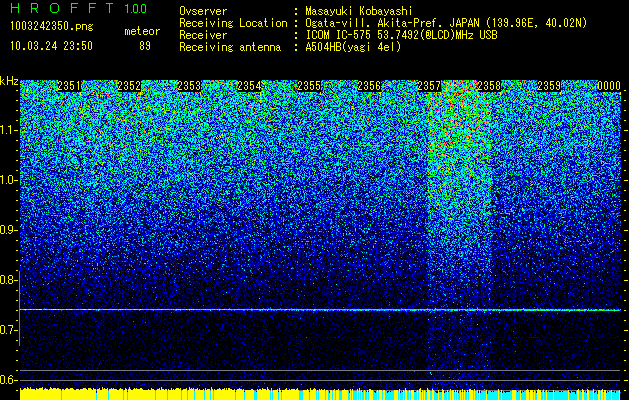Screen dimensions: 629x400
Task: Click time marker 2356
Action: [369, 86]
